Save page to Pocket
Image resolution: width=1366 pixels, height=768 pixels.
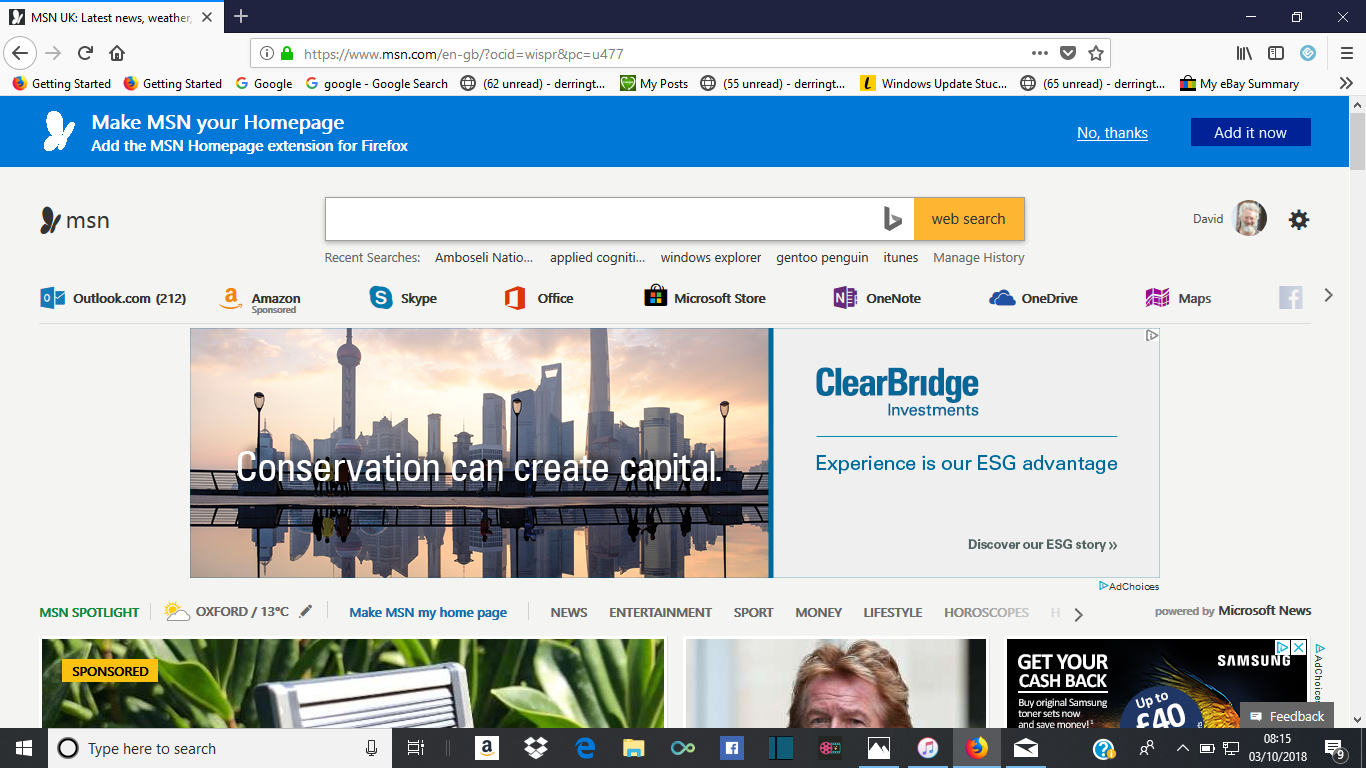tap(1068, 53)
